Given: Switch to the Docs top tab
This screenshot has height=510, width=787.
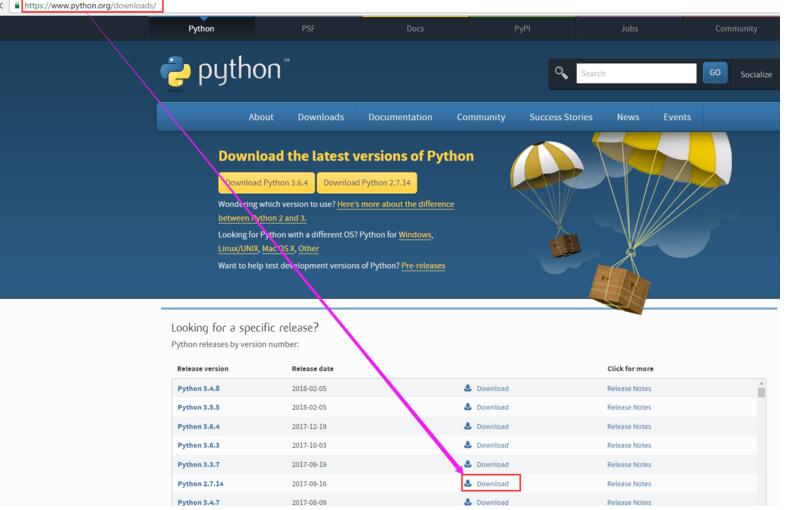Looking at the screenshot, I should pyautogui.click(x=415, y=28).
